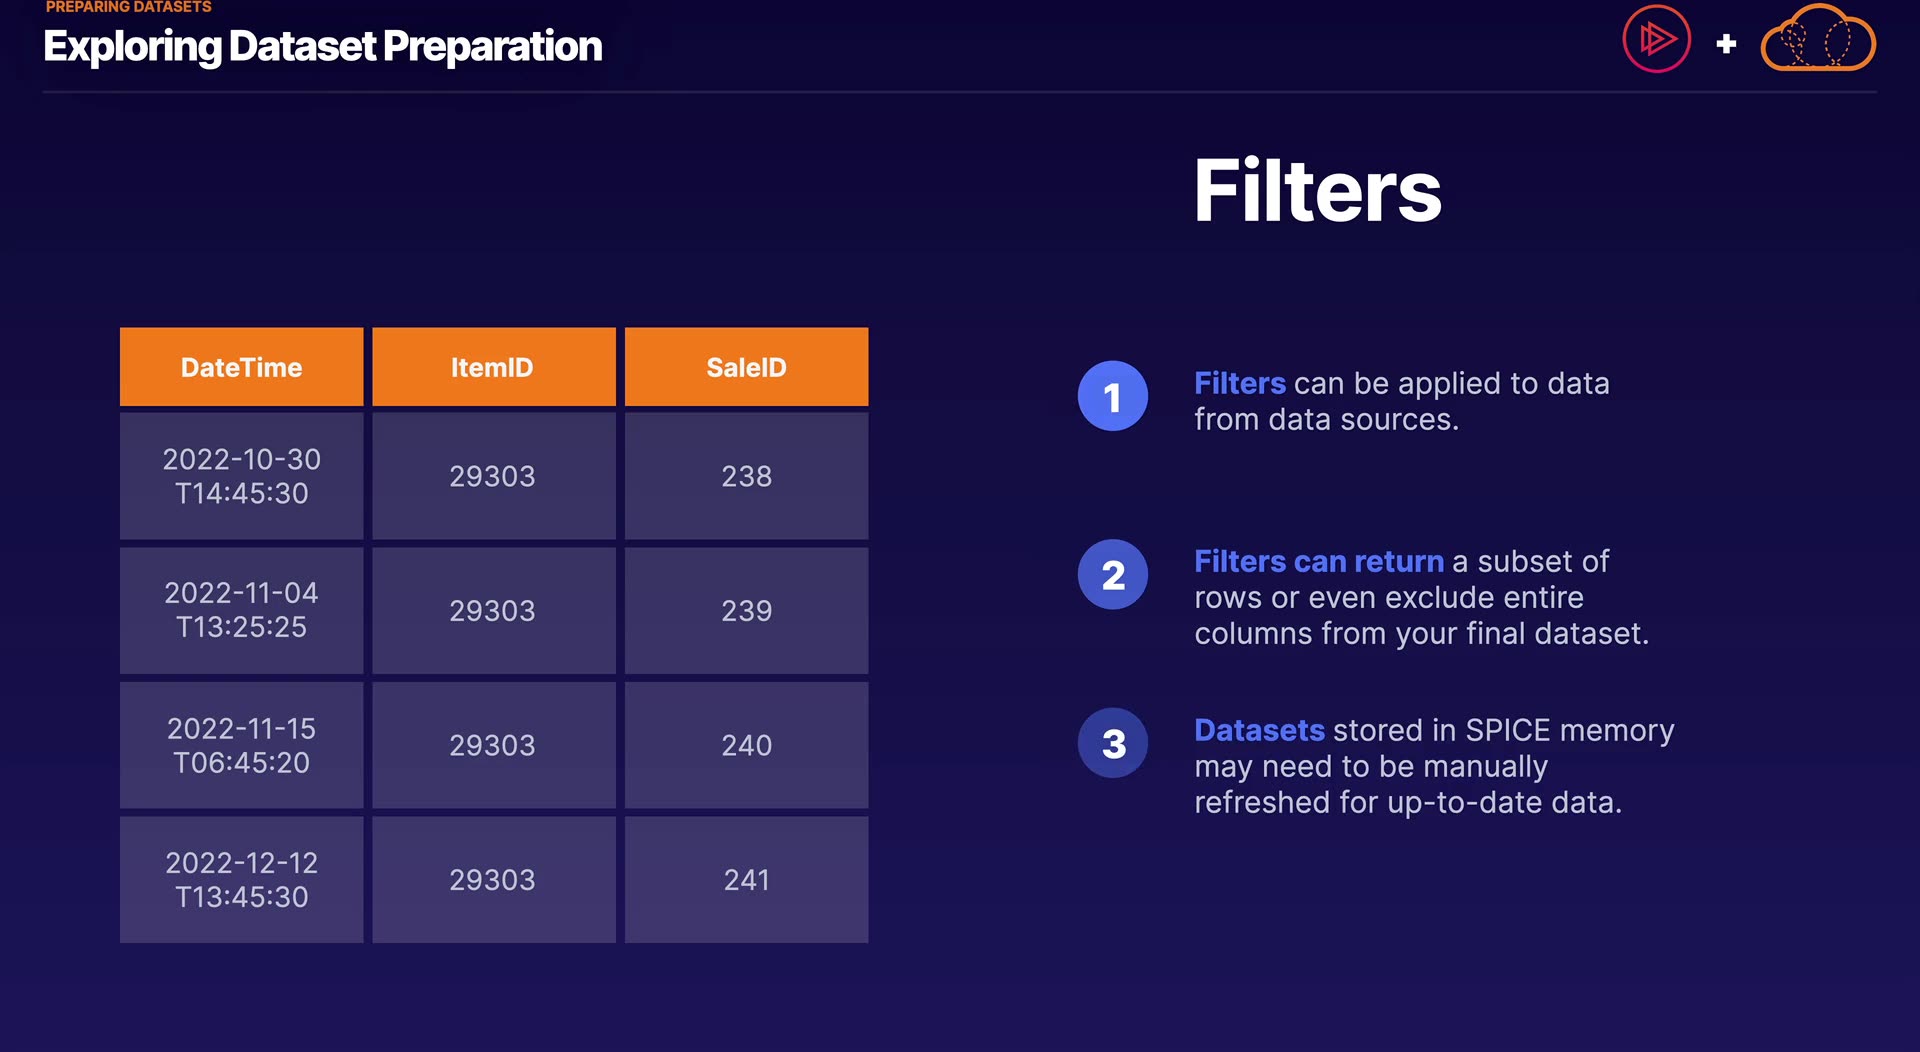Select the ItemID column header
Viewport: 1920px width, 1052px height.
click(x=493, y=367)
